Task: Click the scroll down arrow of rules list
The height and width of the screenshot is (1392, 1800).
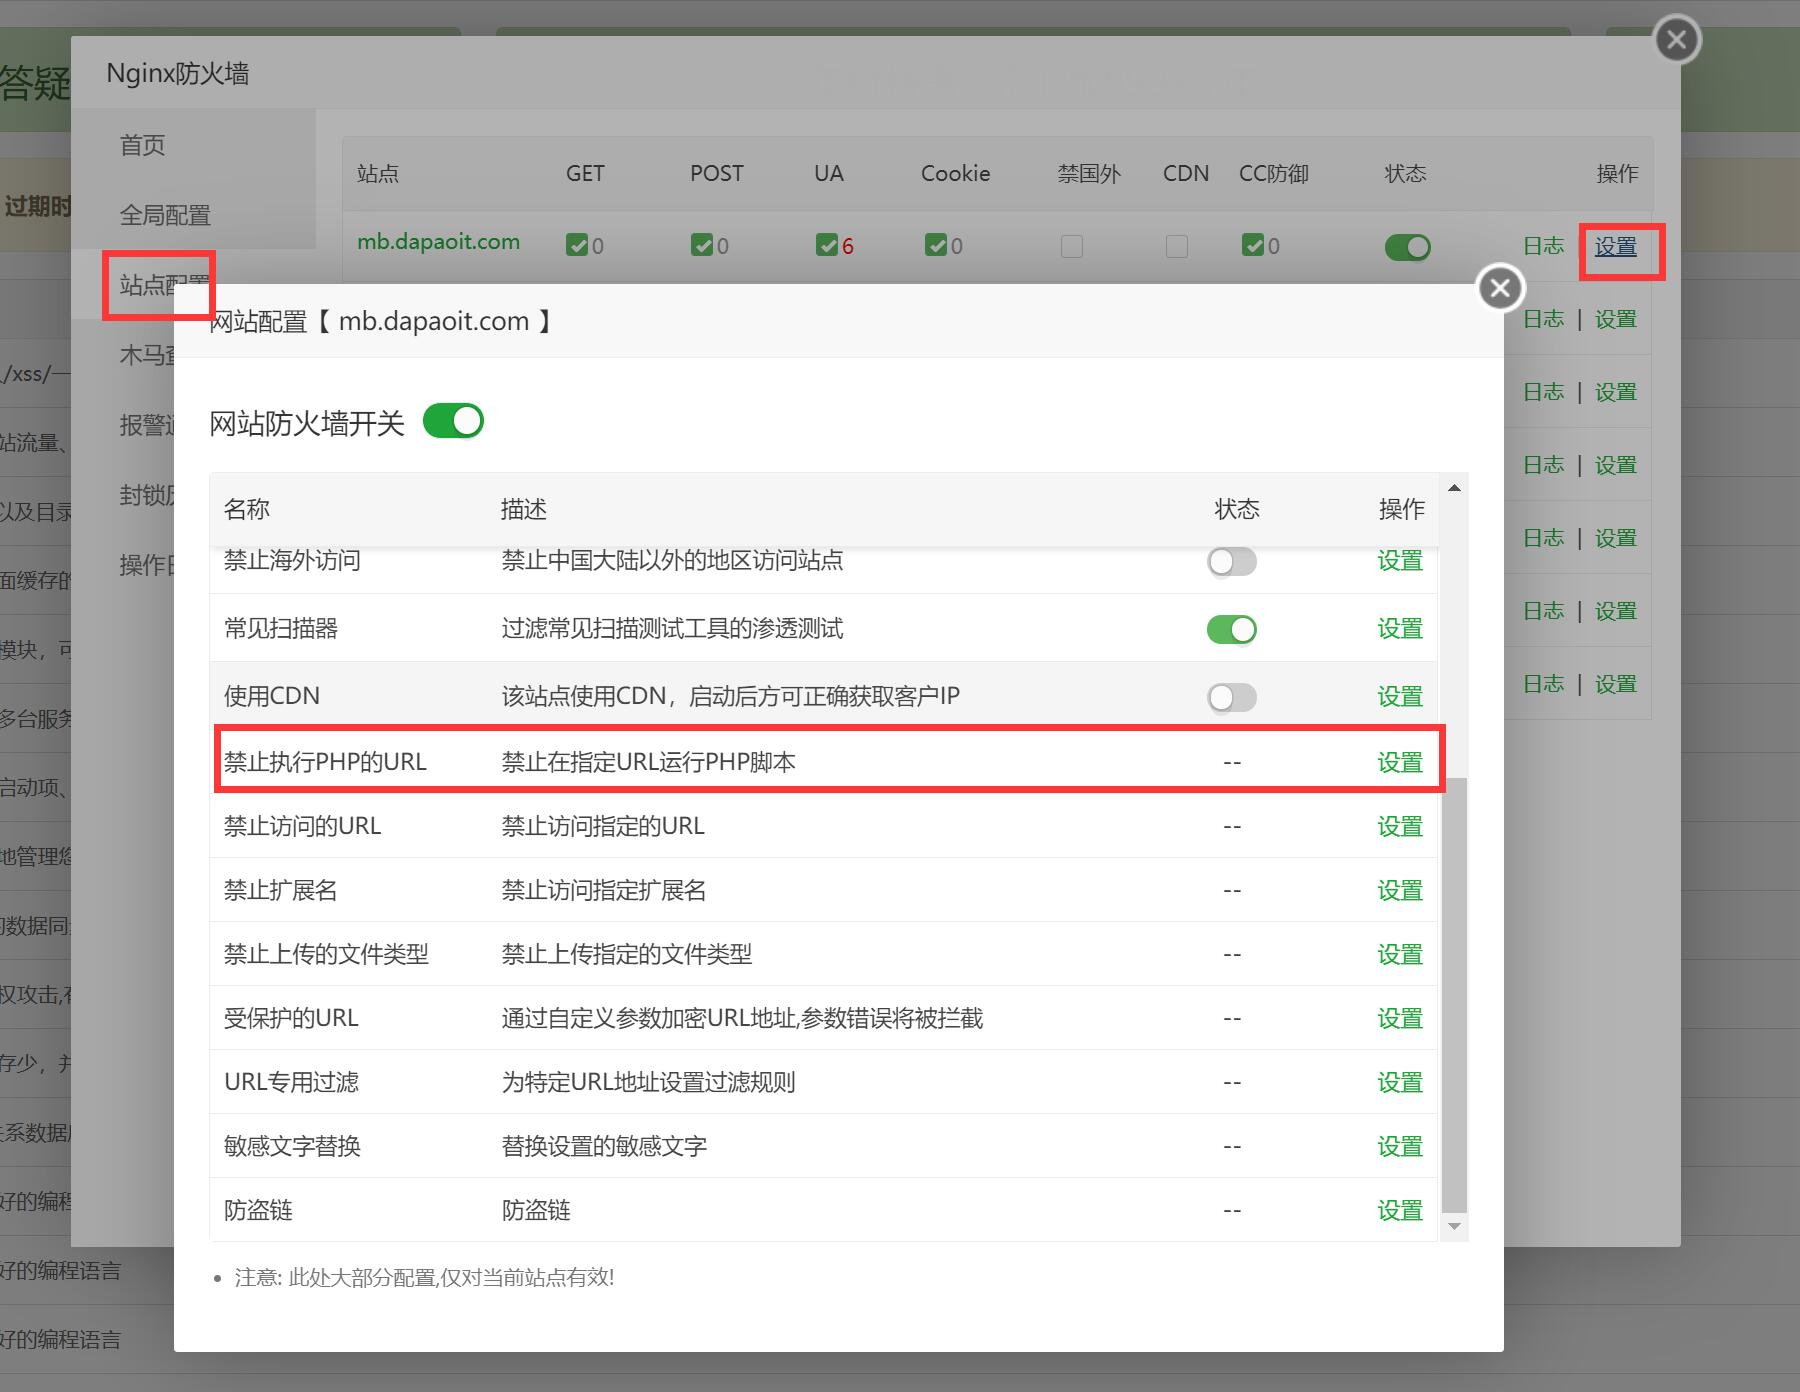Action: [x=1454, y=1226]
